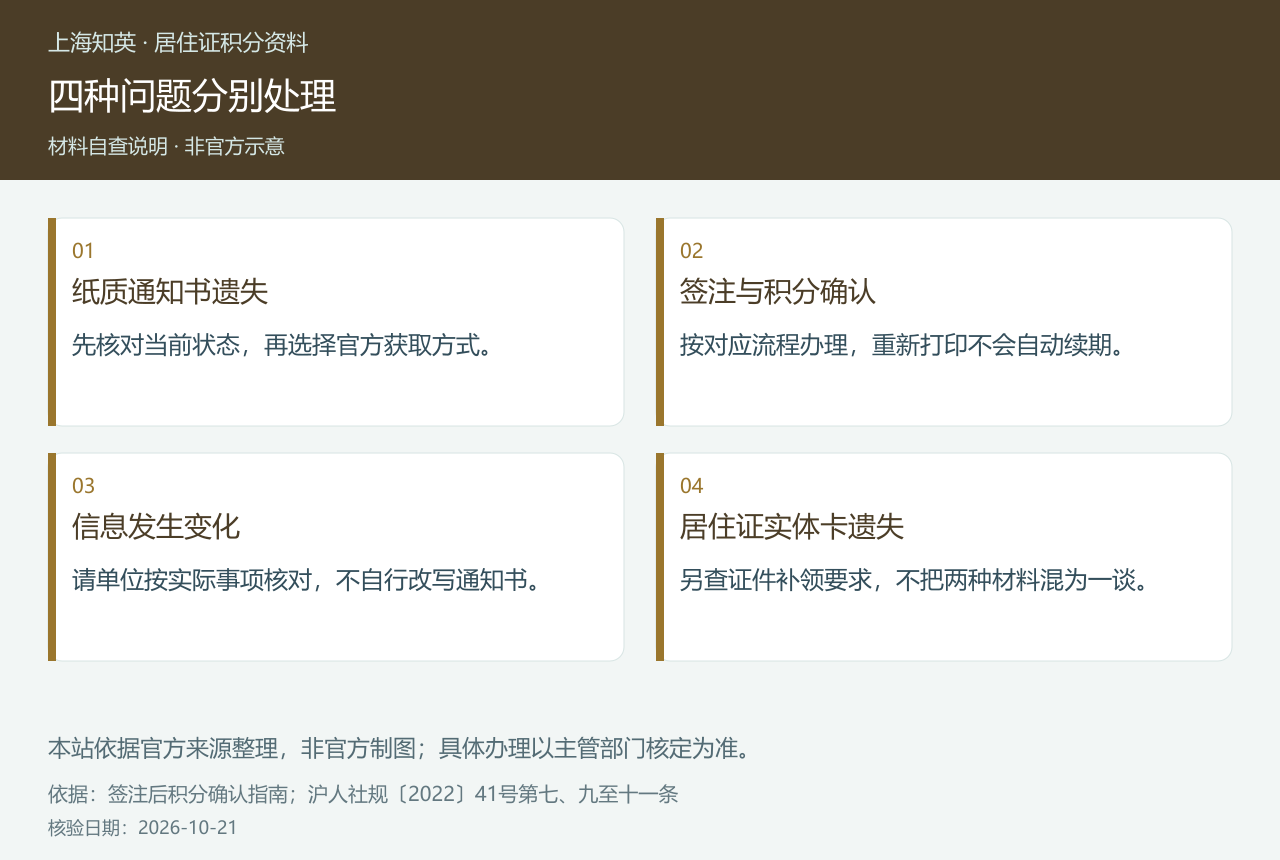Open the 纸质通知书遗失 card
Viewport: 1280px width, 860px height.
(336, 322)
